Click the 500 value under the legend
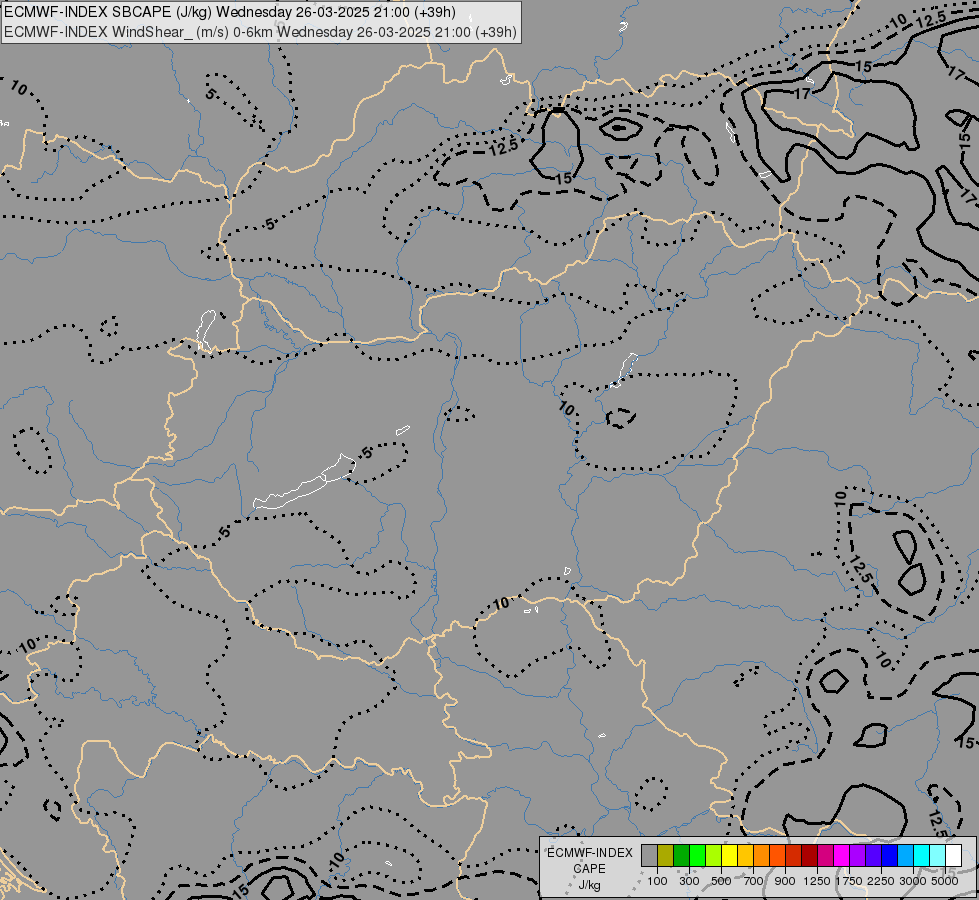This screenshot has width=979, height=900. click(x=721, y=881)
